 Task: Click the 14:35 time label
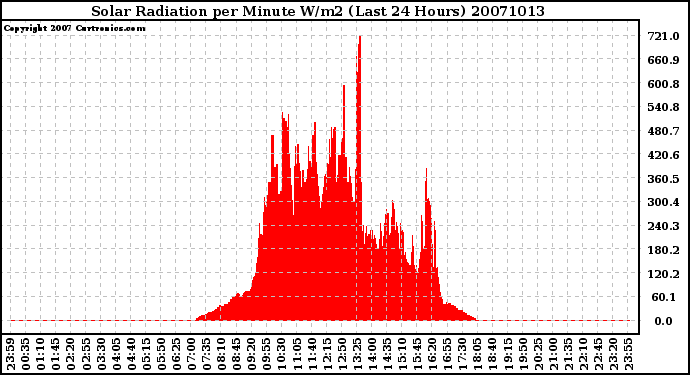click(387, 354)
